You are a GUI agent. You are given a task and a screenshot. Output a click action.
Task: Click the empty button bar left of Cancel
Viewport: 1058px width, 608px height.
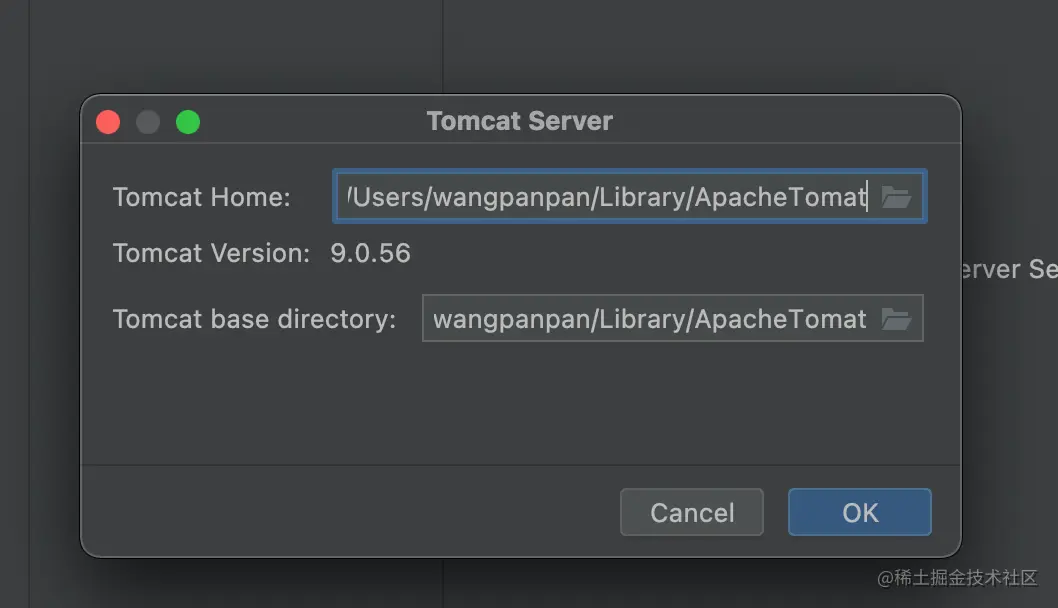350,512
